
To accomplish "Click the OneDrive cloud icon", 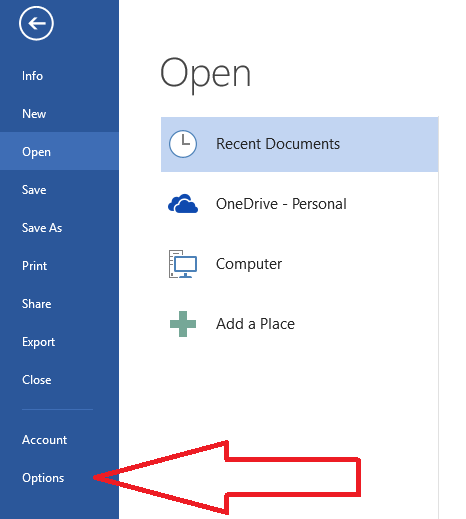I will coord(183,204).
